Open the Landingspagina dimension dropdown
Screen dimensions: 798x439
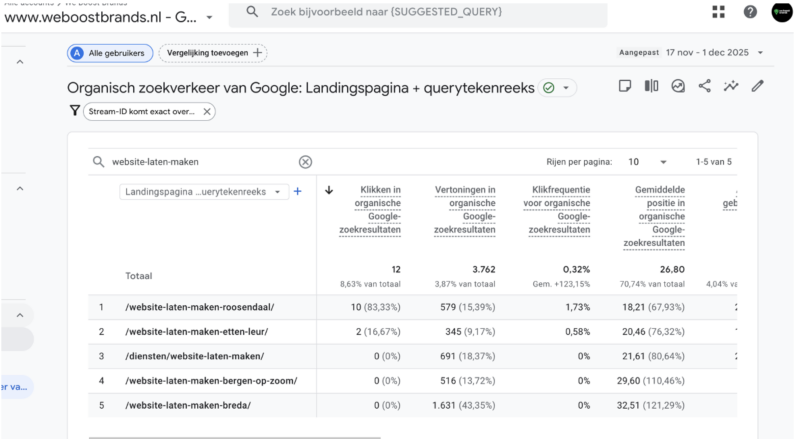pyautogui.click(x=204, y=191)
